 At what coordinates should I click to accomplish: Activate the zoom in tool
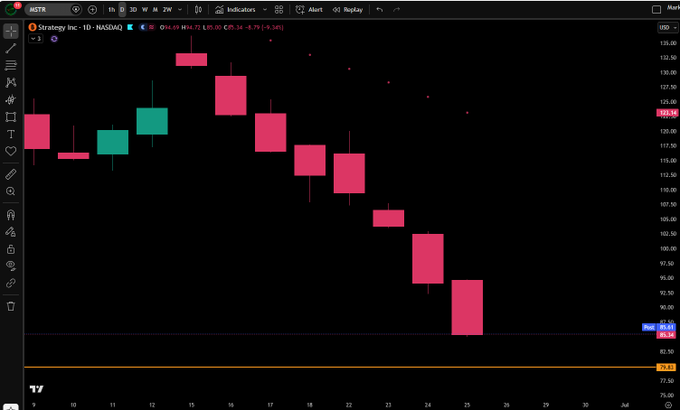point(11,191)
